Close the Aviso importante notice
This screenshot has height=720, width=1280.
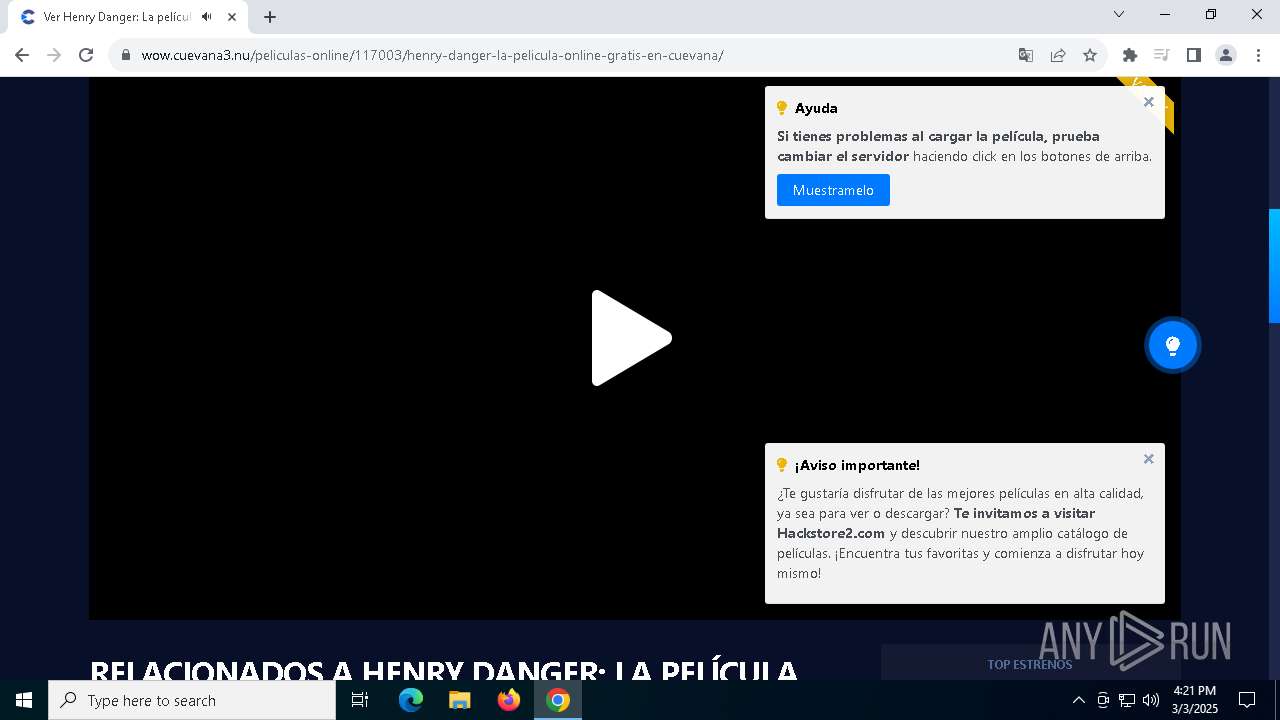(1148, 459)
